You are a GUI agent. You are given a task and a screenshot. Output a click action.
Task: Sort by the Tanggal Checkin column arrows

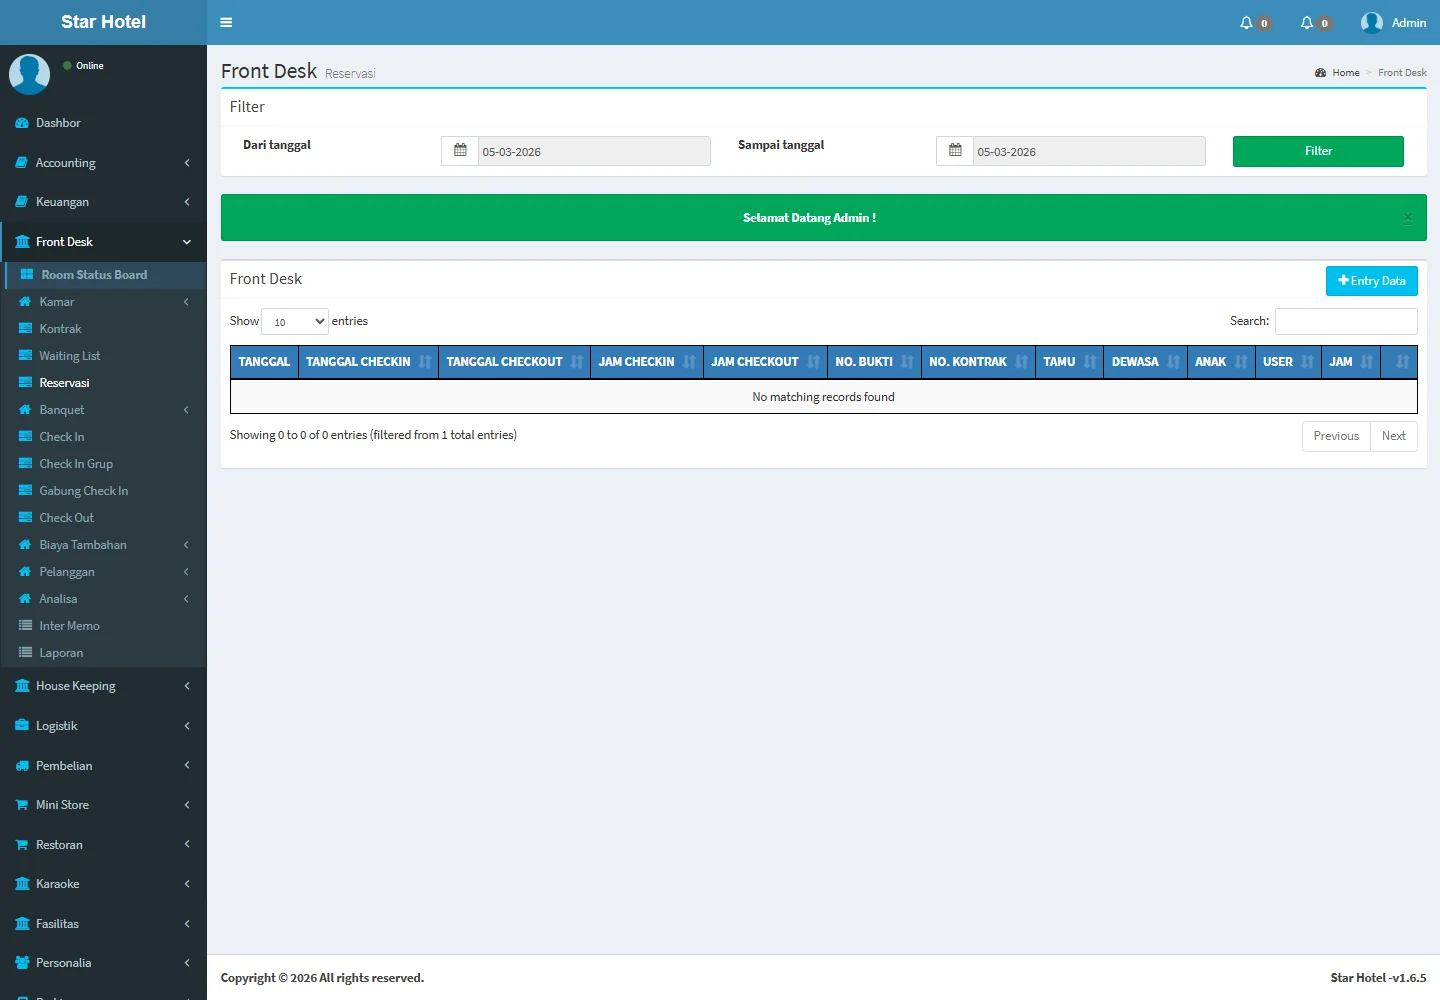(x=425, y=362)
